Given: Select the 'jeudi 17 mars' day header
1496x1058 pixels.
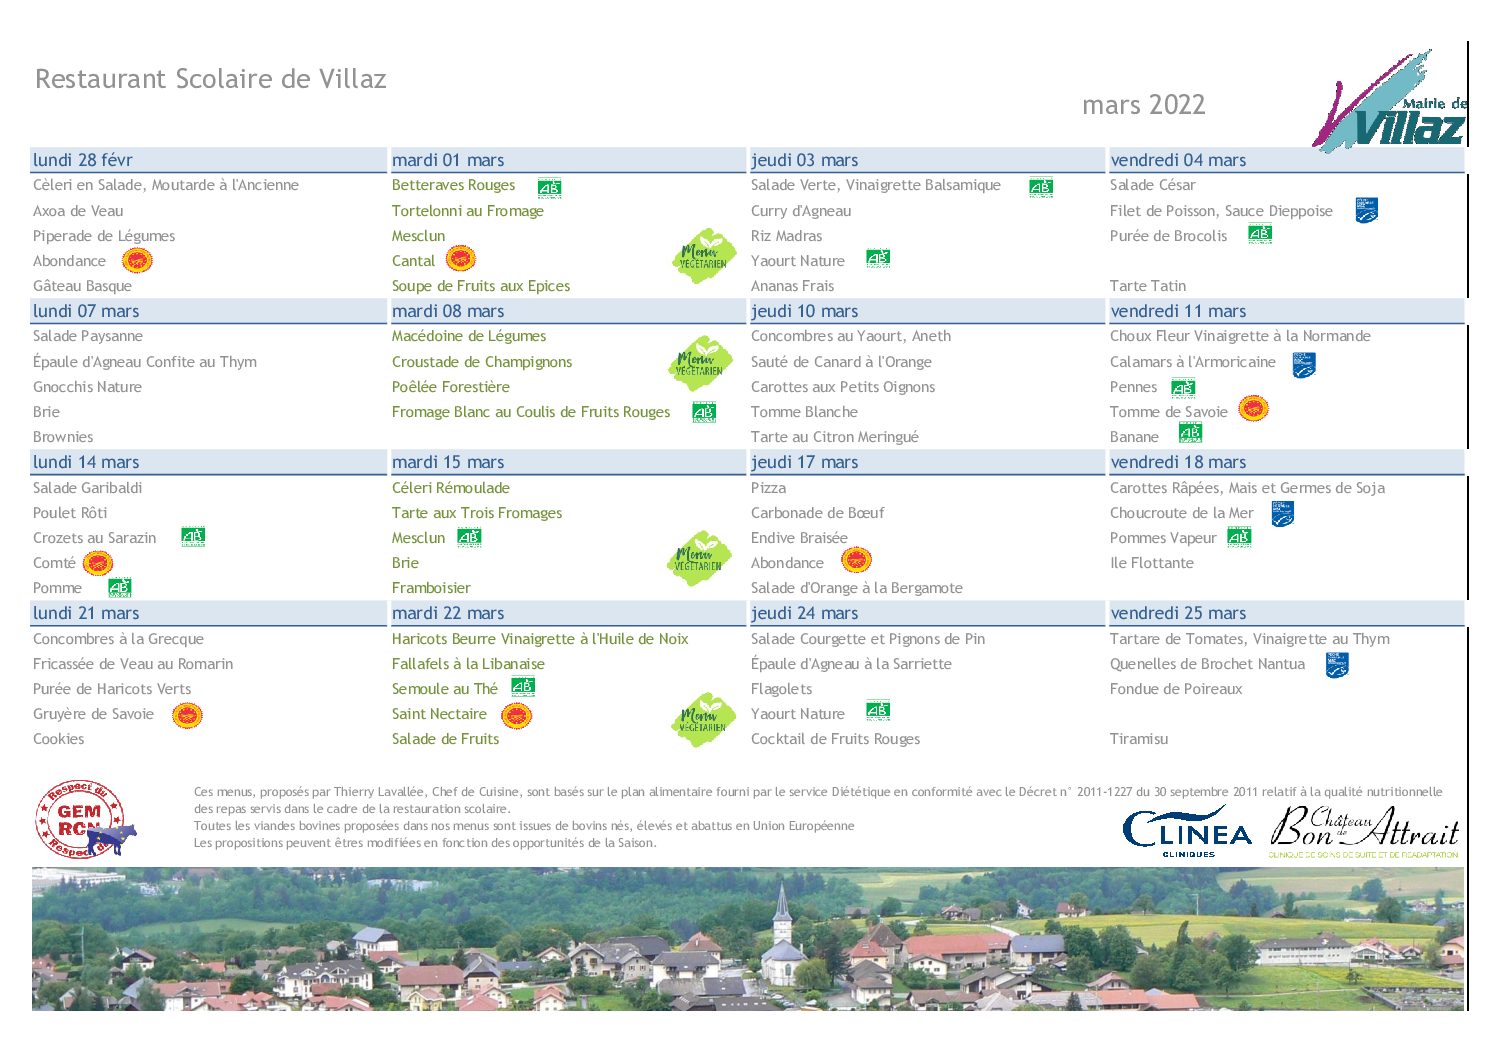Looking at the screenshot, I should tap(926, 462).
